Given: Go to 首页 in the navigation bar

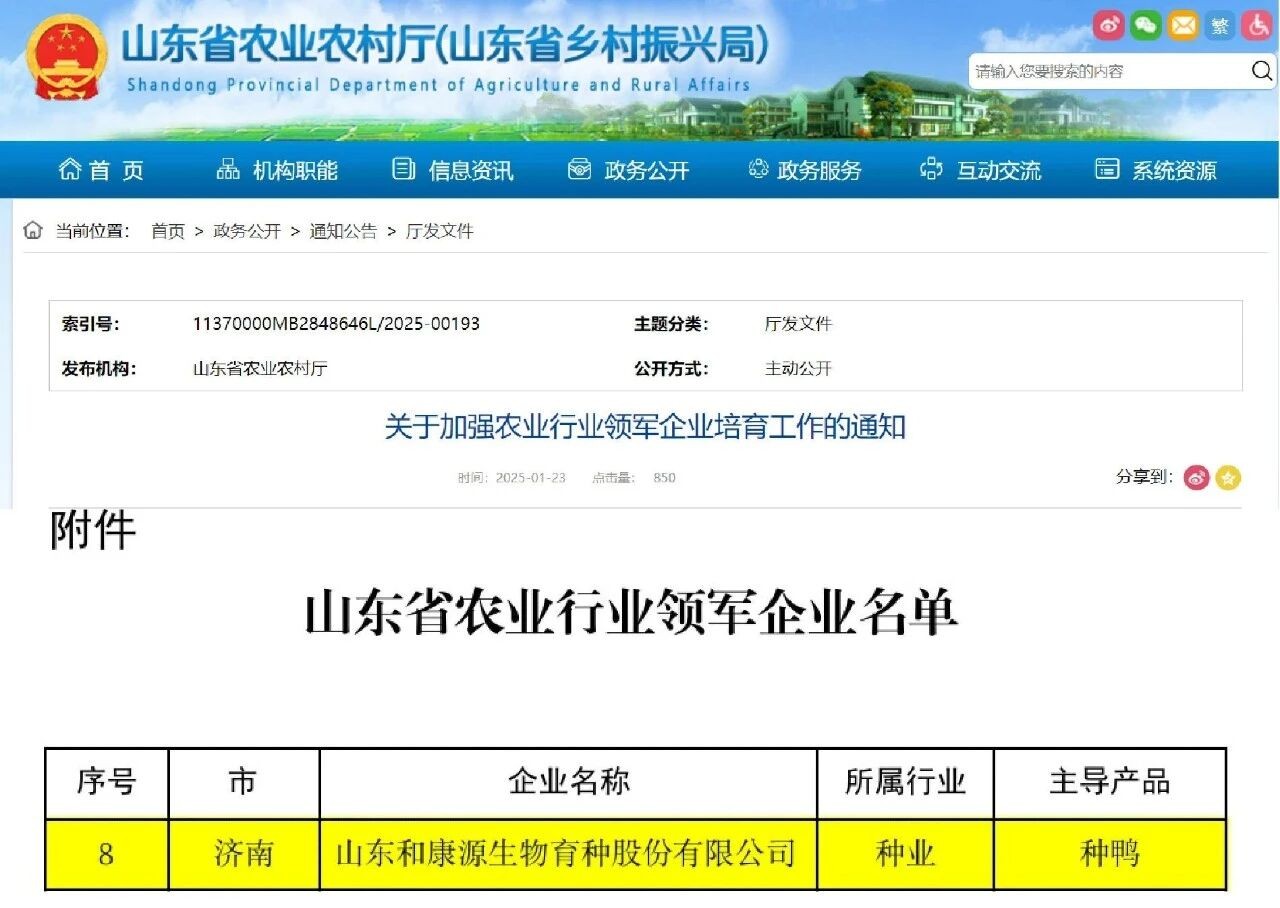Looking at the screenshot, I should [102, 171].
